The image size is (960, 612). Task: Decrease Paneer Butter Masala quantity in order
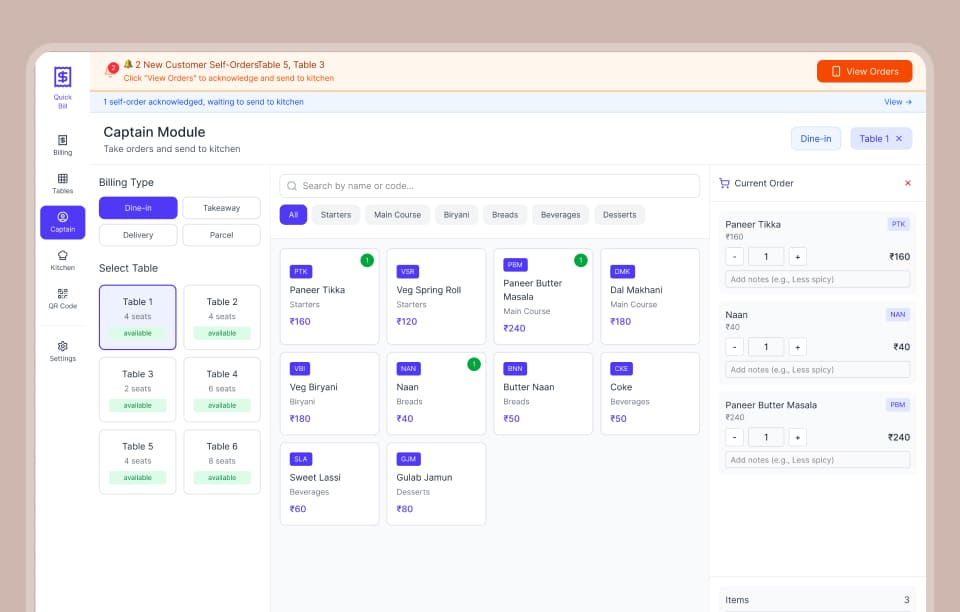[734, 438]
